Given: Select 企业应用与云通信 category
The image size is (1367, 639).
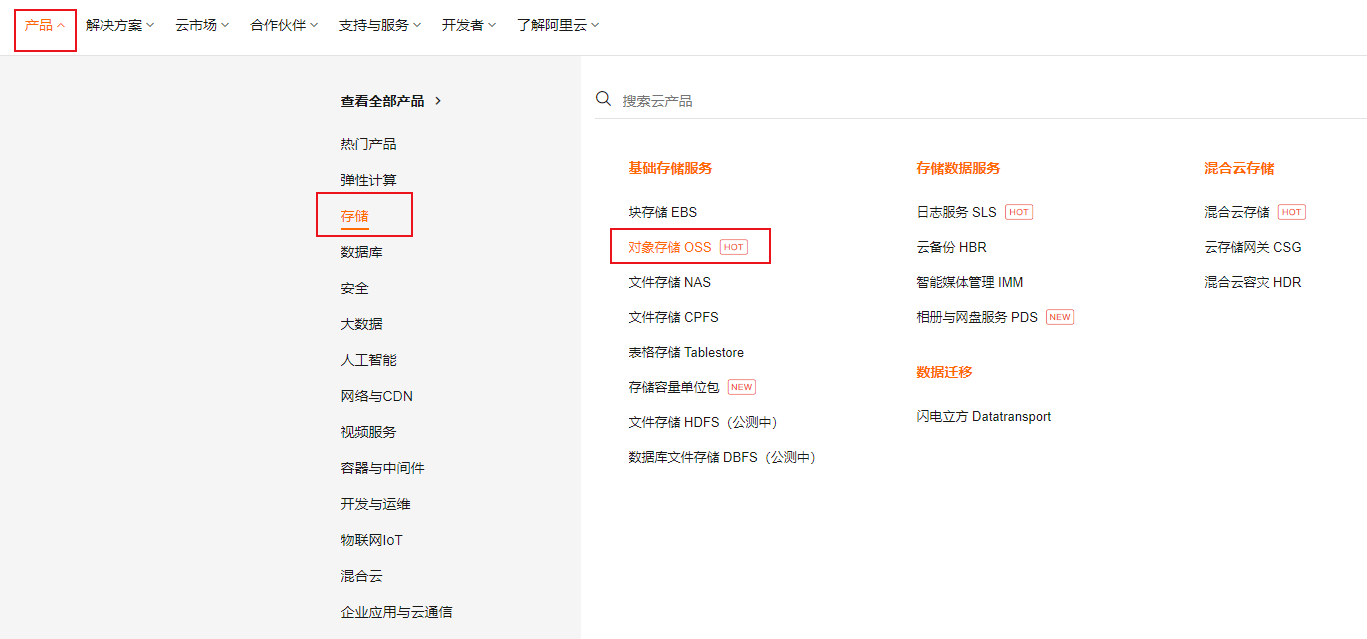Looking at the screenshot, I should coord(396,612).
